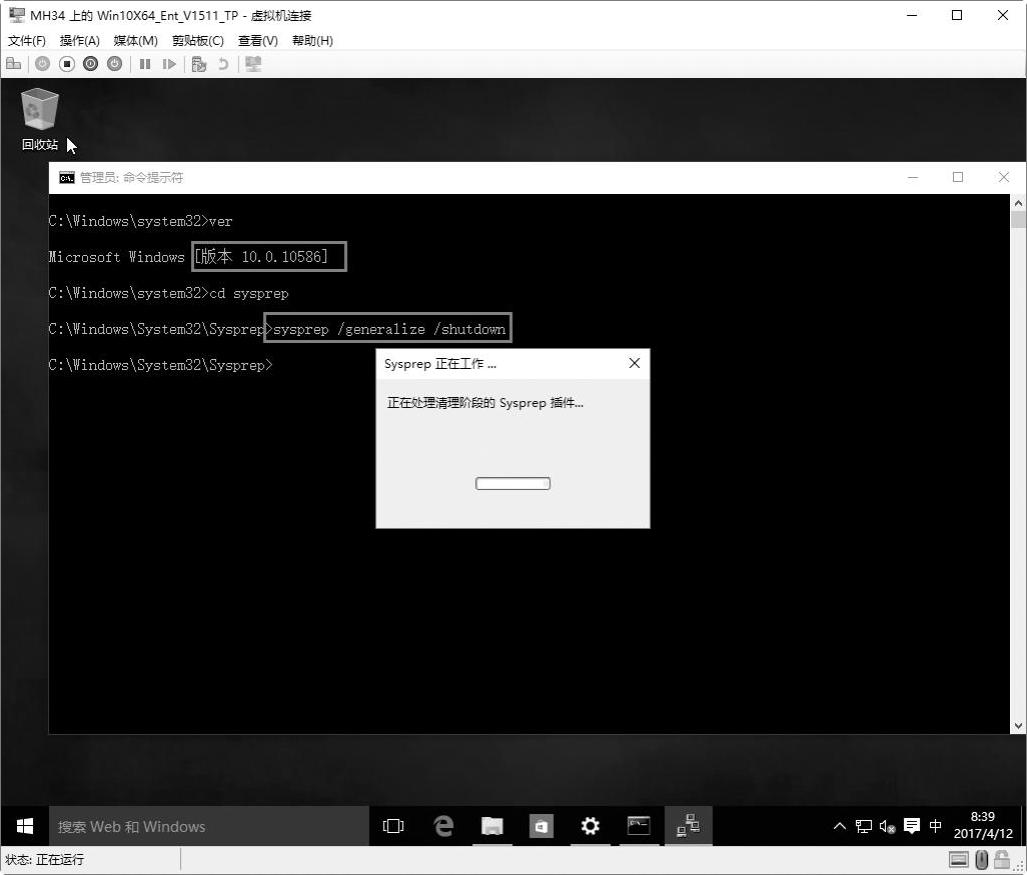Open enhanced session toolbar icon
Screen dimensions: 1027x875
pyautogui.click(x=253, y=64)
